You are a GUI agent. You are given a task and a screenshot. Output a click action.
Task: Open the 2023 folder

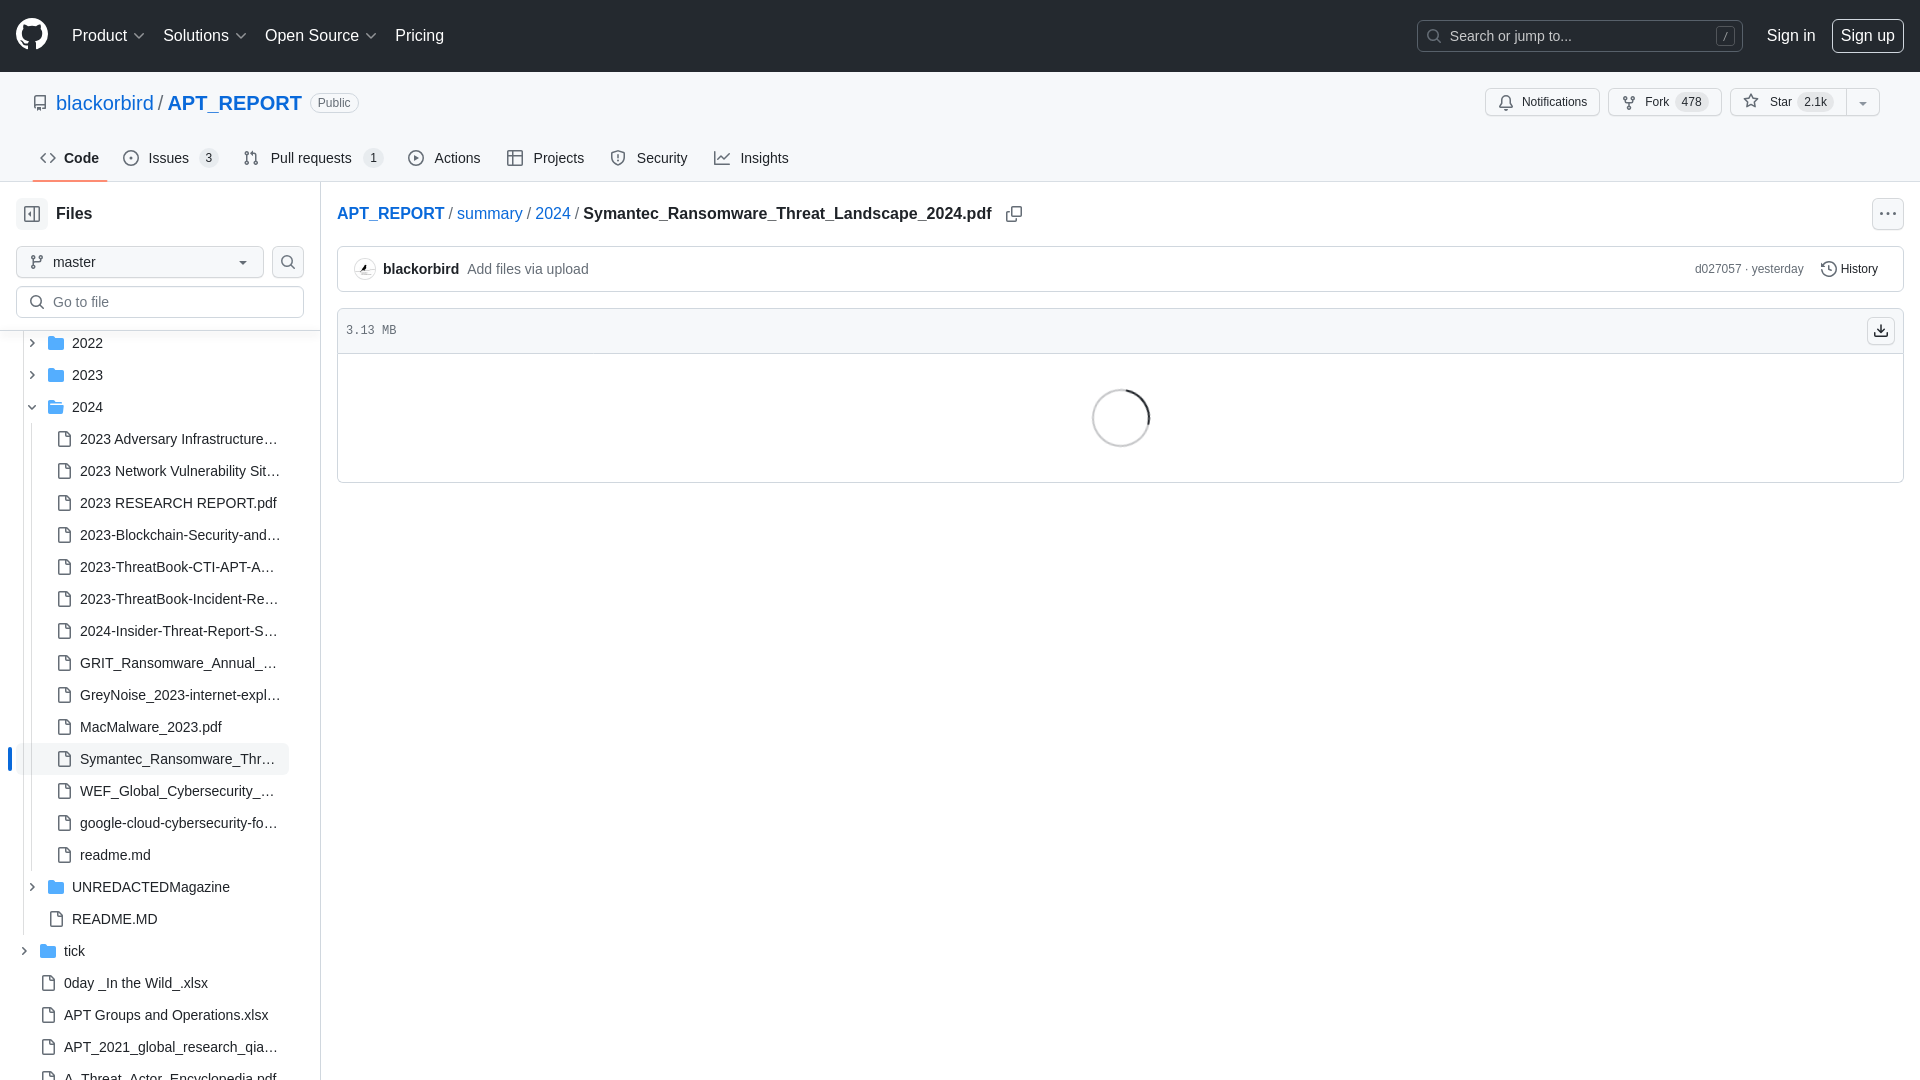[87, 375]
